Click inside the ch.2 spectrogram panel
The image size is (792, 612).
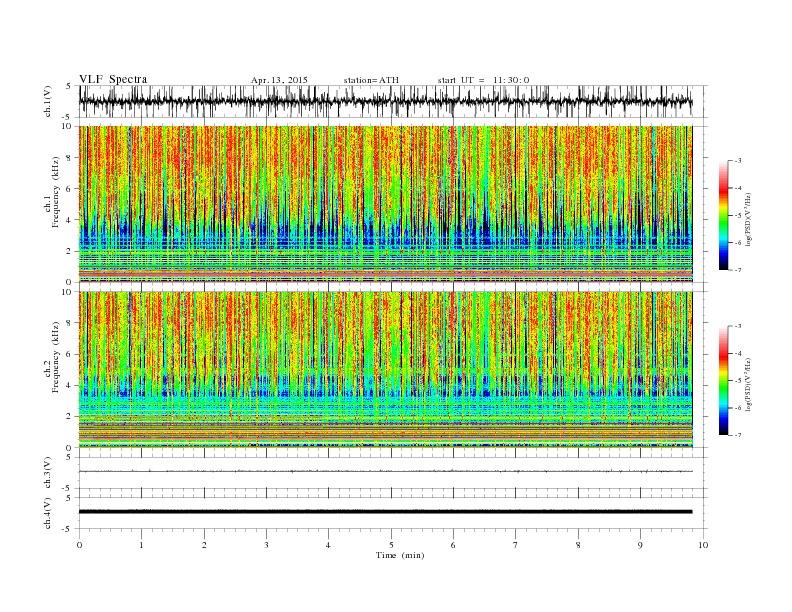click(x=385, y=370)
